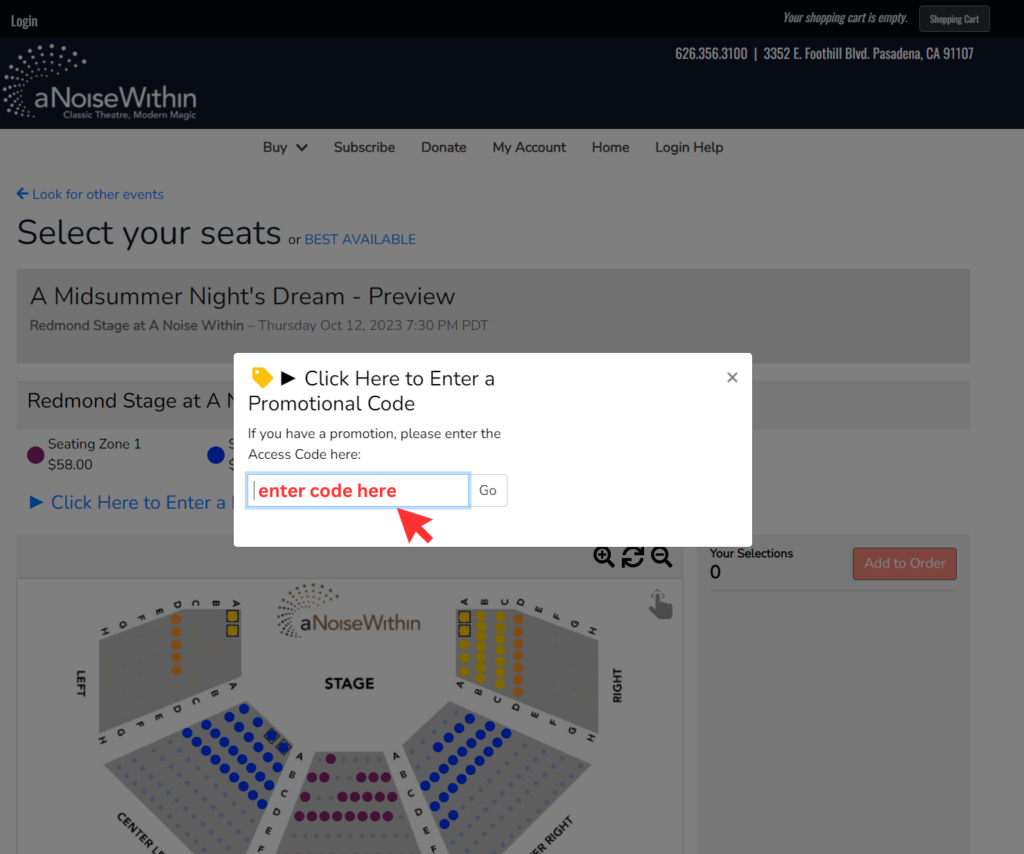Open the Buy dropdown menu
Image resolution: width=1024 pixels, height=854 pixels.
(x=284, y=147)
